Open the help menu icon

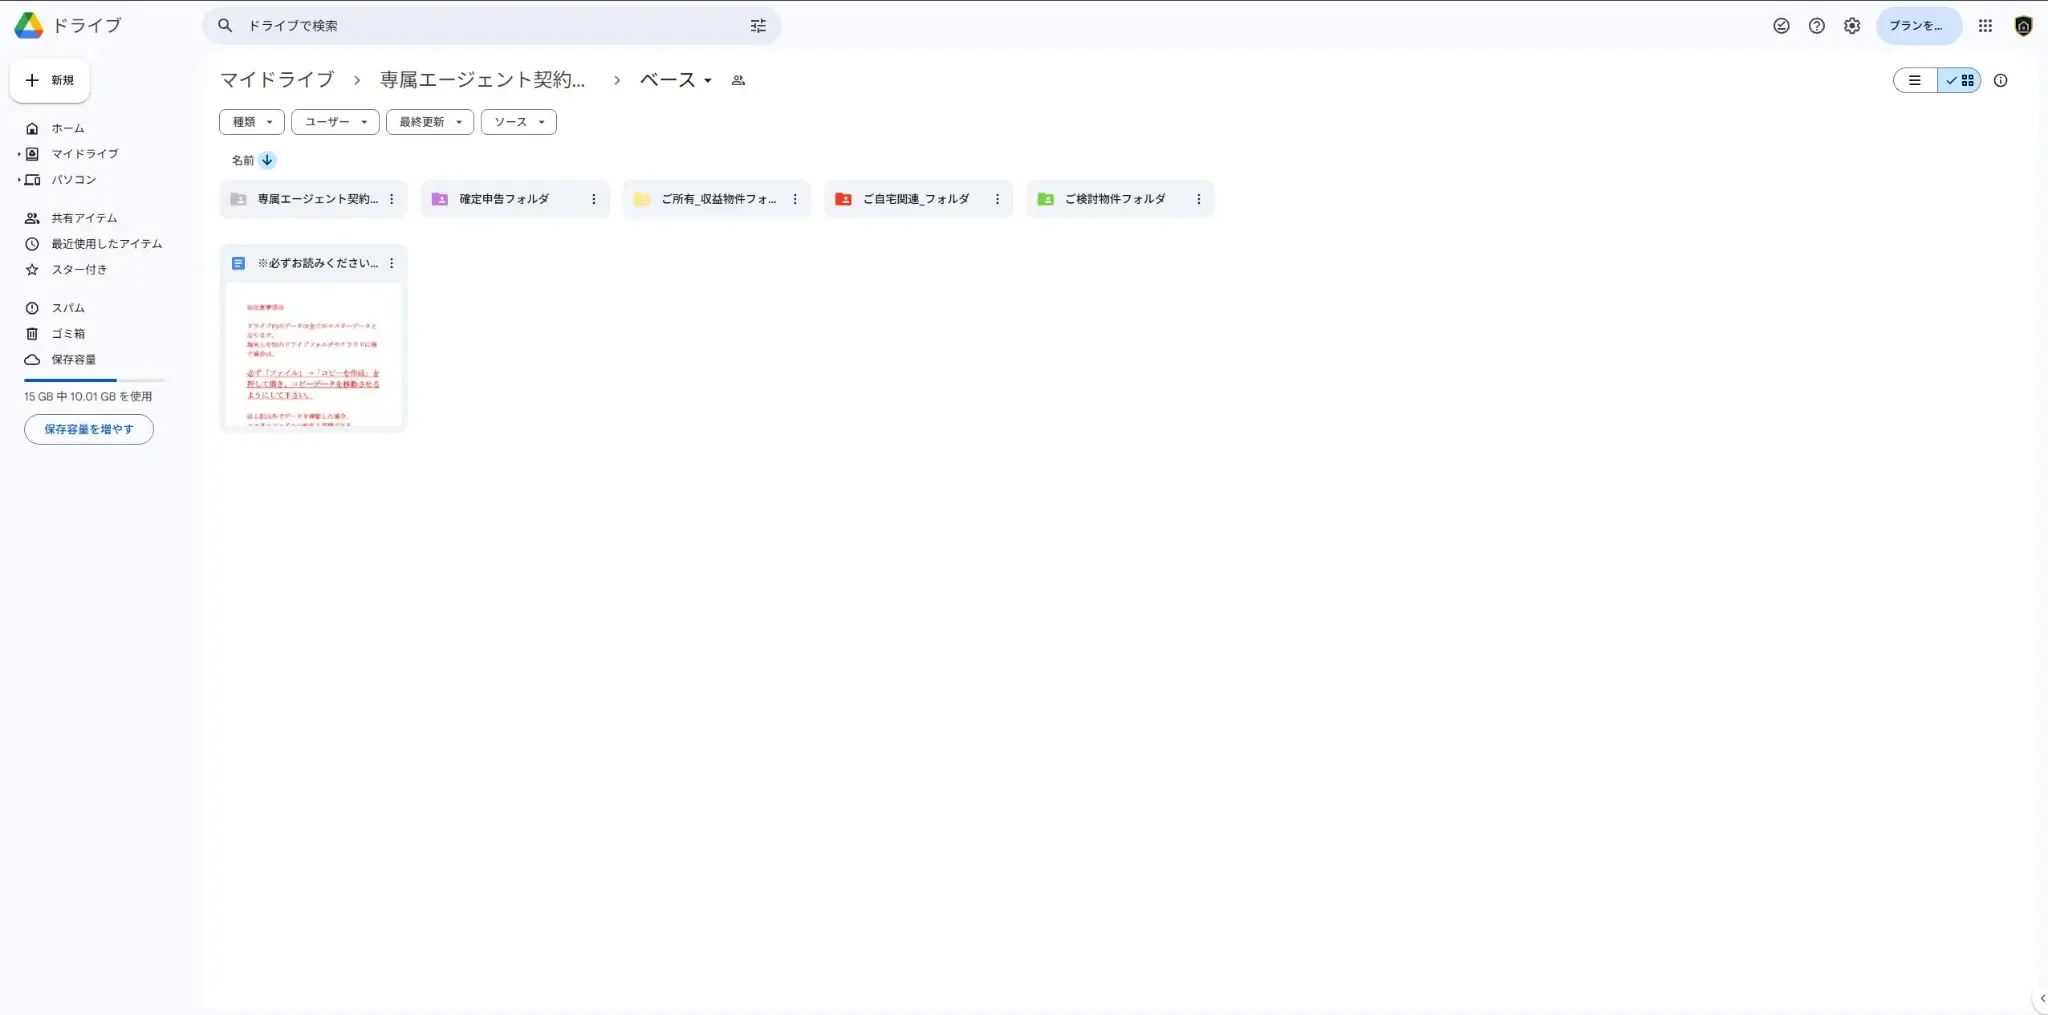[1816, 26]
